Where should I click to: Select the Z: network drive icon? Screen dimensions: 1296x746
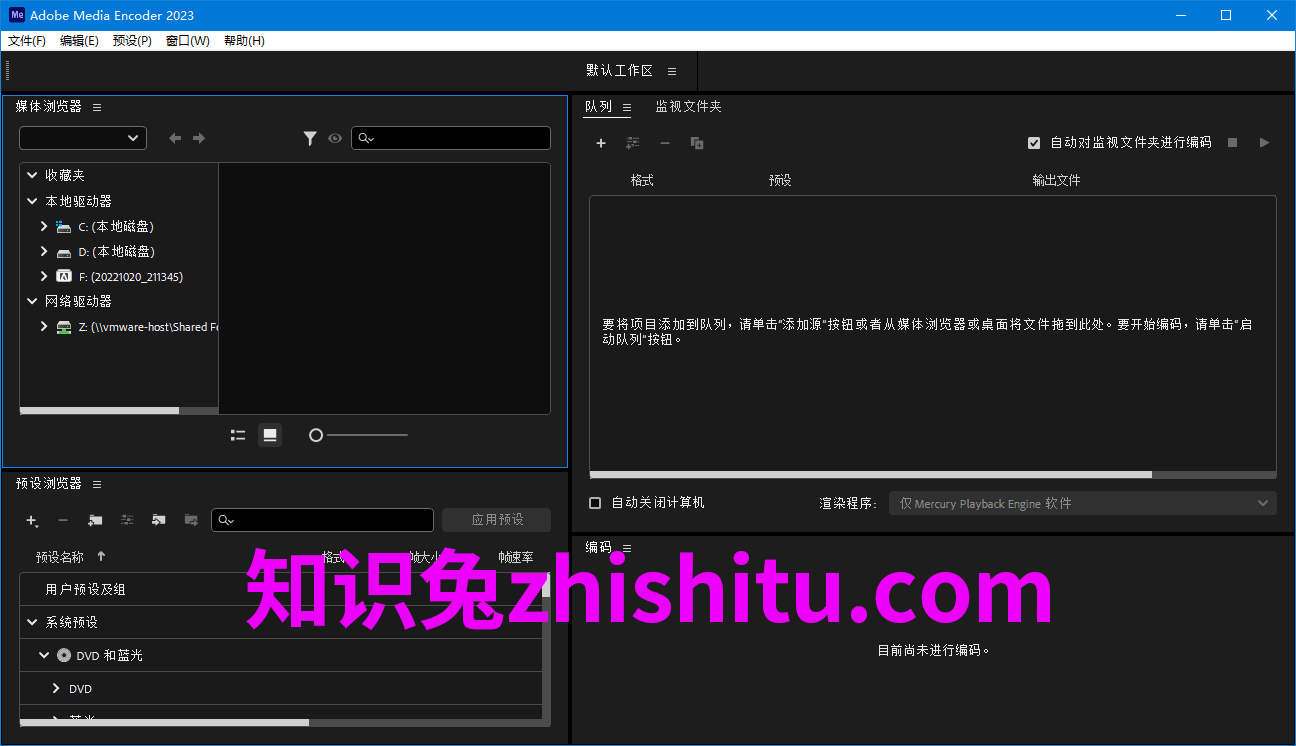[64, 327]
